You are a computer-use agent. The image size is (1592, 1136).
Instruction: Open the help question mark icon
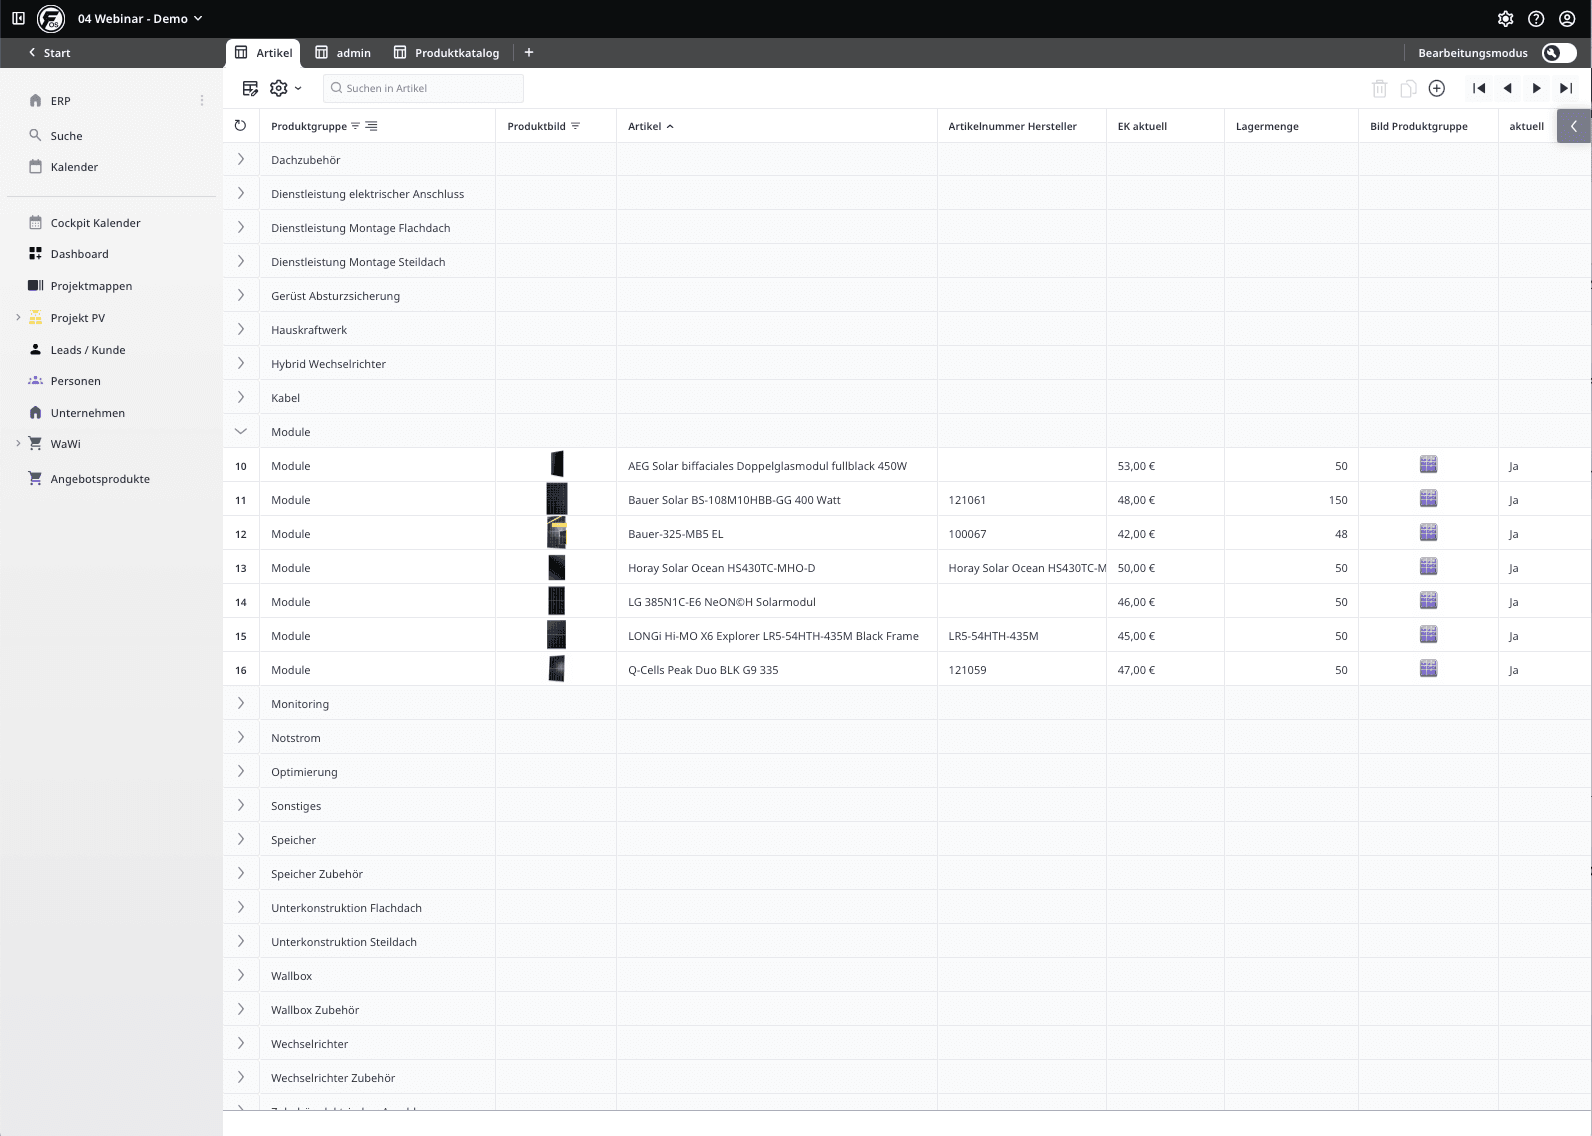[1537, 19]
